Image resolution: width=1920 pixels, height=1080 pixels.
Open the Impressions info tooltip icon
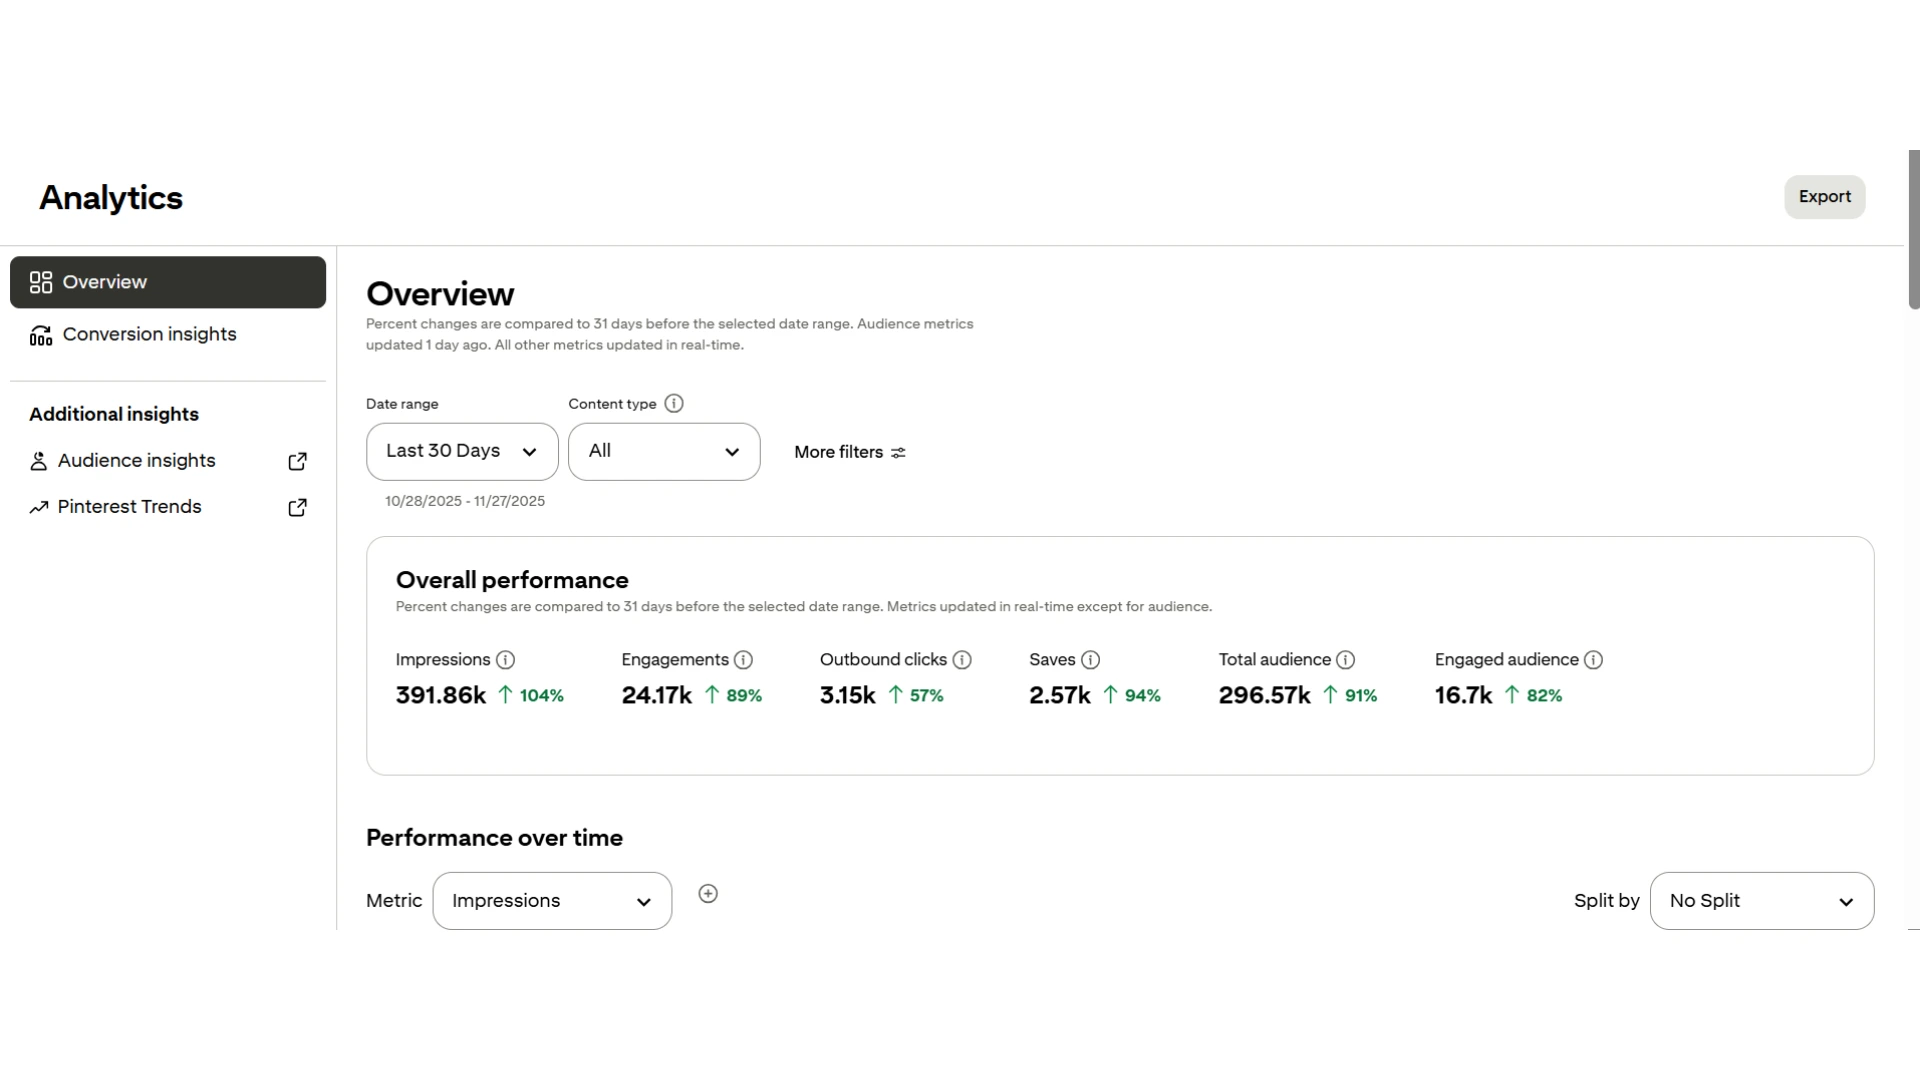506,660
